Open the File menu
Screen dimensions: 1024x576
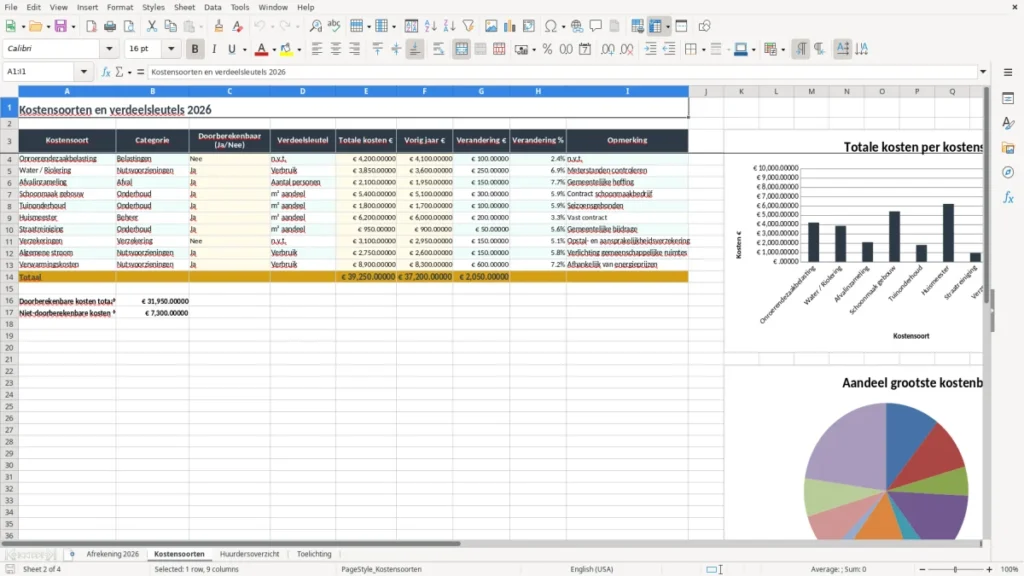[11, 7]
